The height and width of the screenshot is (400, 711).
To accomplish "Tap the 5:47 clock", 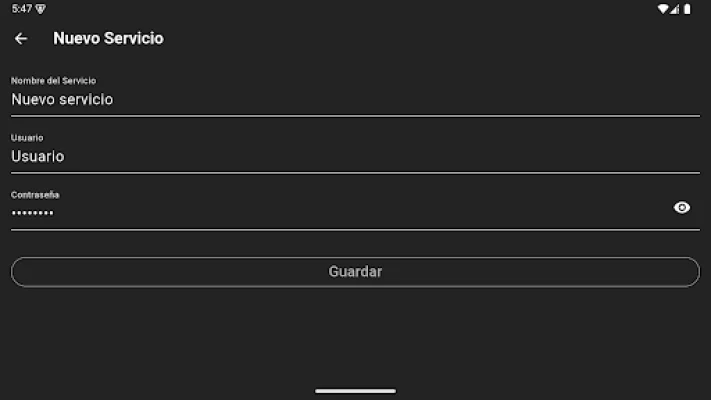I will click(x=21, y=9).
